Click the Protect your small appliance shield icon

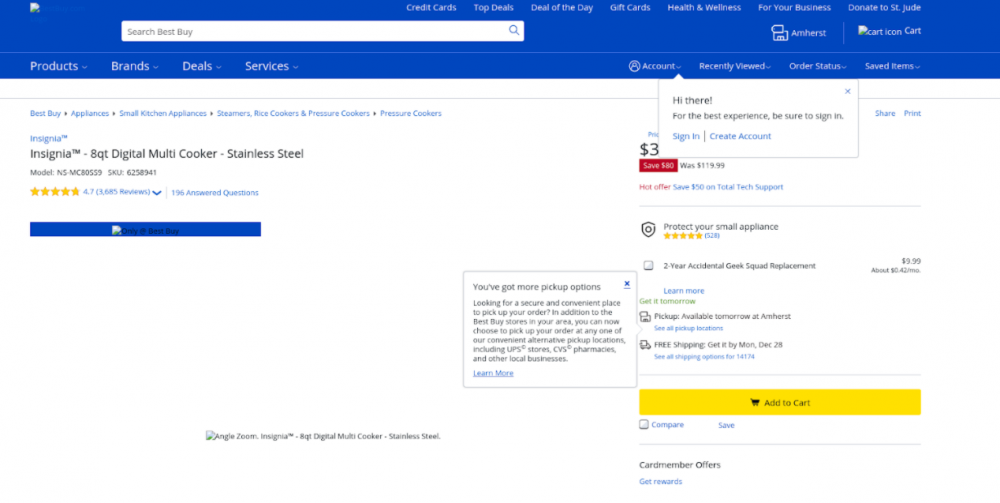648,230
